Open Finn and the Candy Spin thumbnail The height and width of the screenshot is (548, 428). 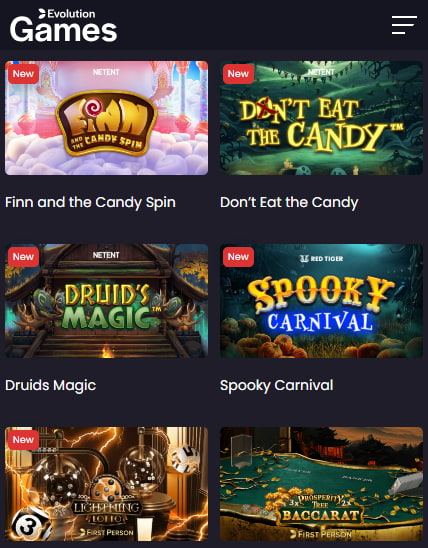coord(107,118)
